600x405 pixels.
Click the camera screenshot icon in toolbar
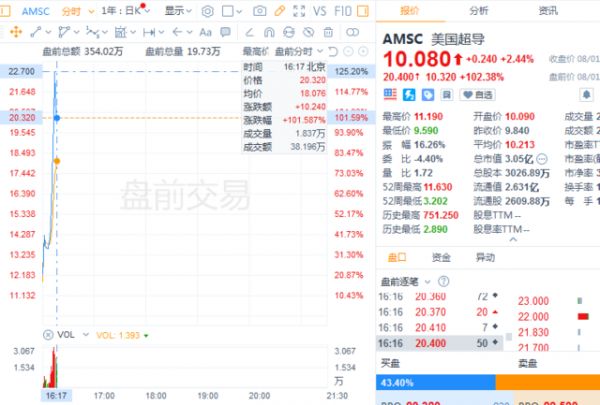260,10
